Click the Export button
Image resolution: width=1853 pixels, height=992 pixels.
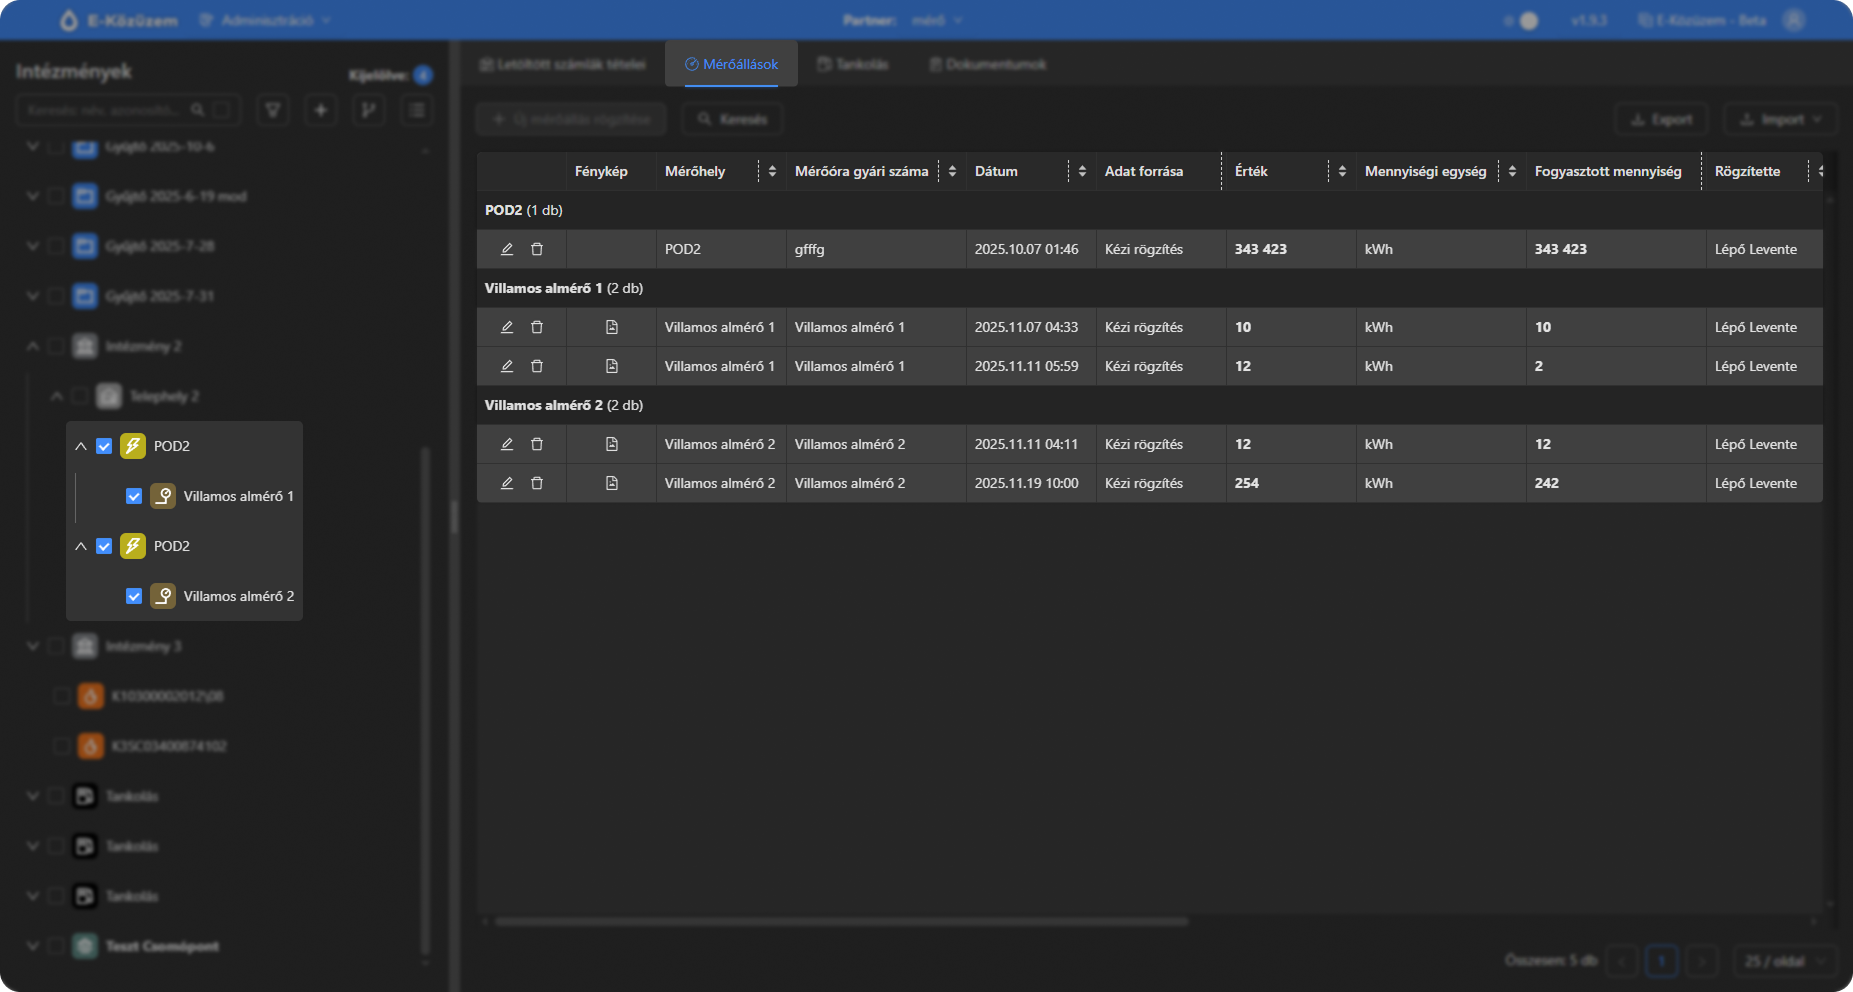[1661, 119]
